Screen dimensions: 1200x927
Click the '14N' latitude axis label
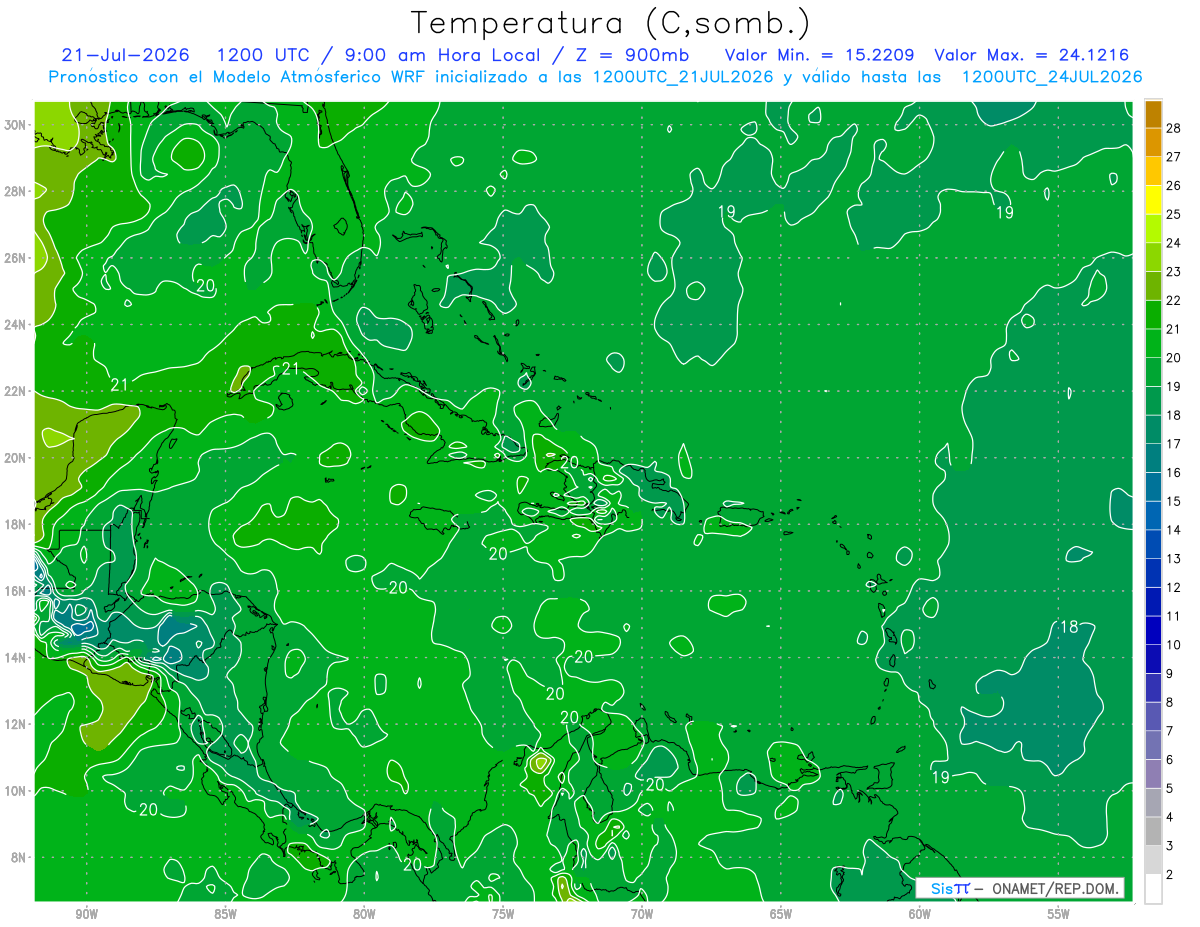pos(15,658)
